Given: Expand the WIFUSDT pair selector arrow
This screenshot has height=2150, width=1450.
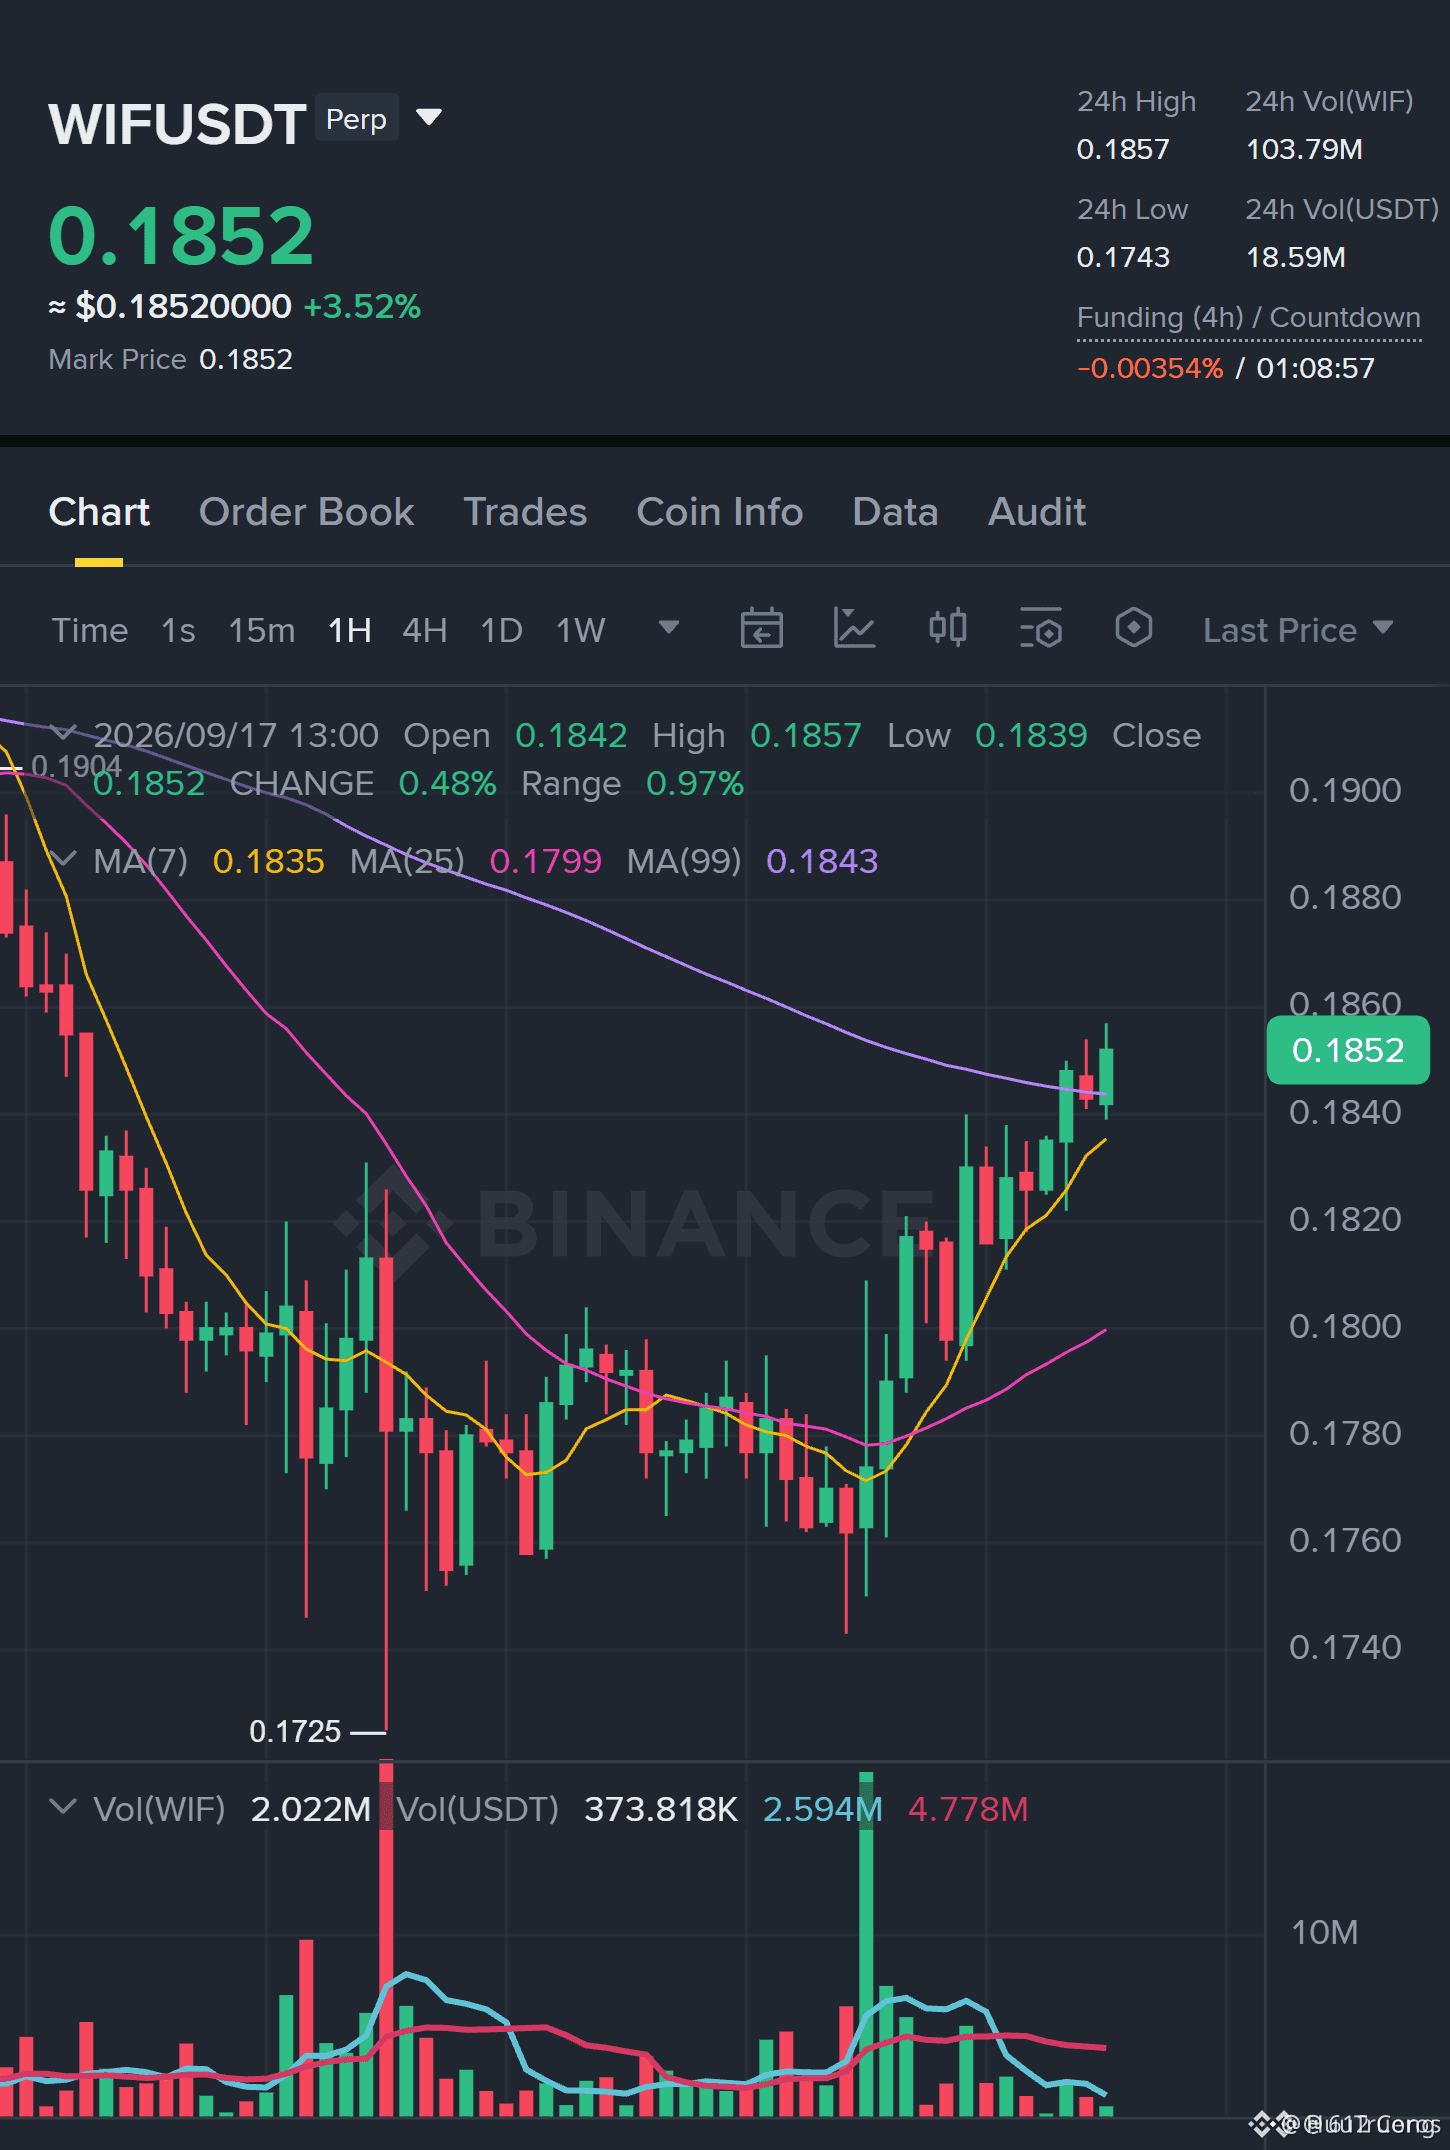Looking at the screenshot, I should 429,118.
